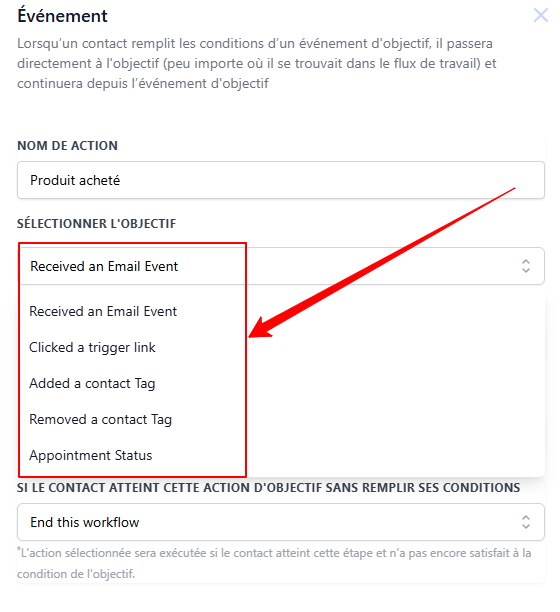Click the NOM DE ACTION label
Screen dimensions: 560x612
point(67,146)
